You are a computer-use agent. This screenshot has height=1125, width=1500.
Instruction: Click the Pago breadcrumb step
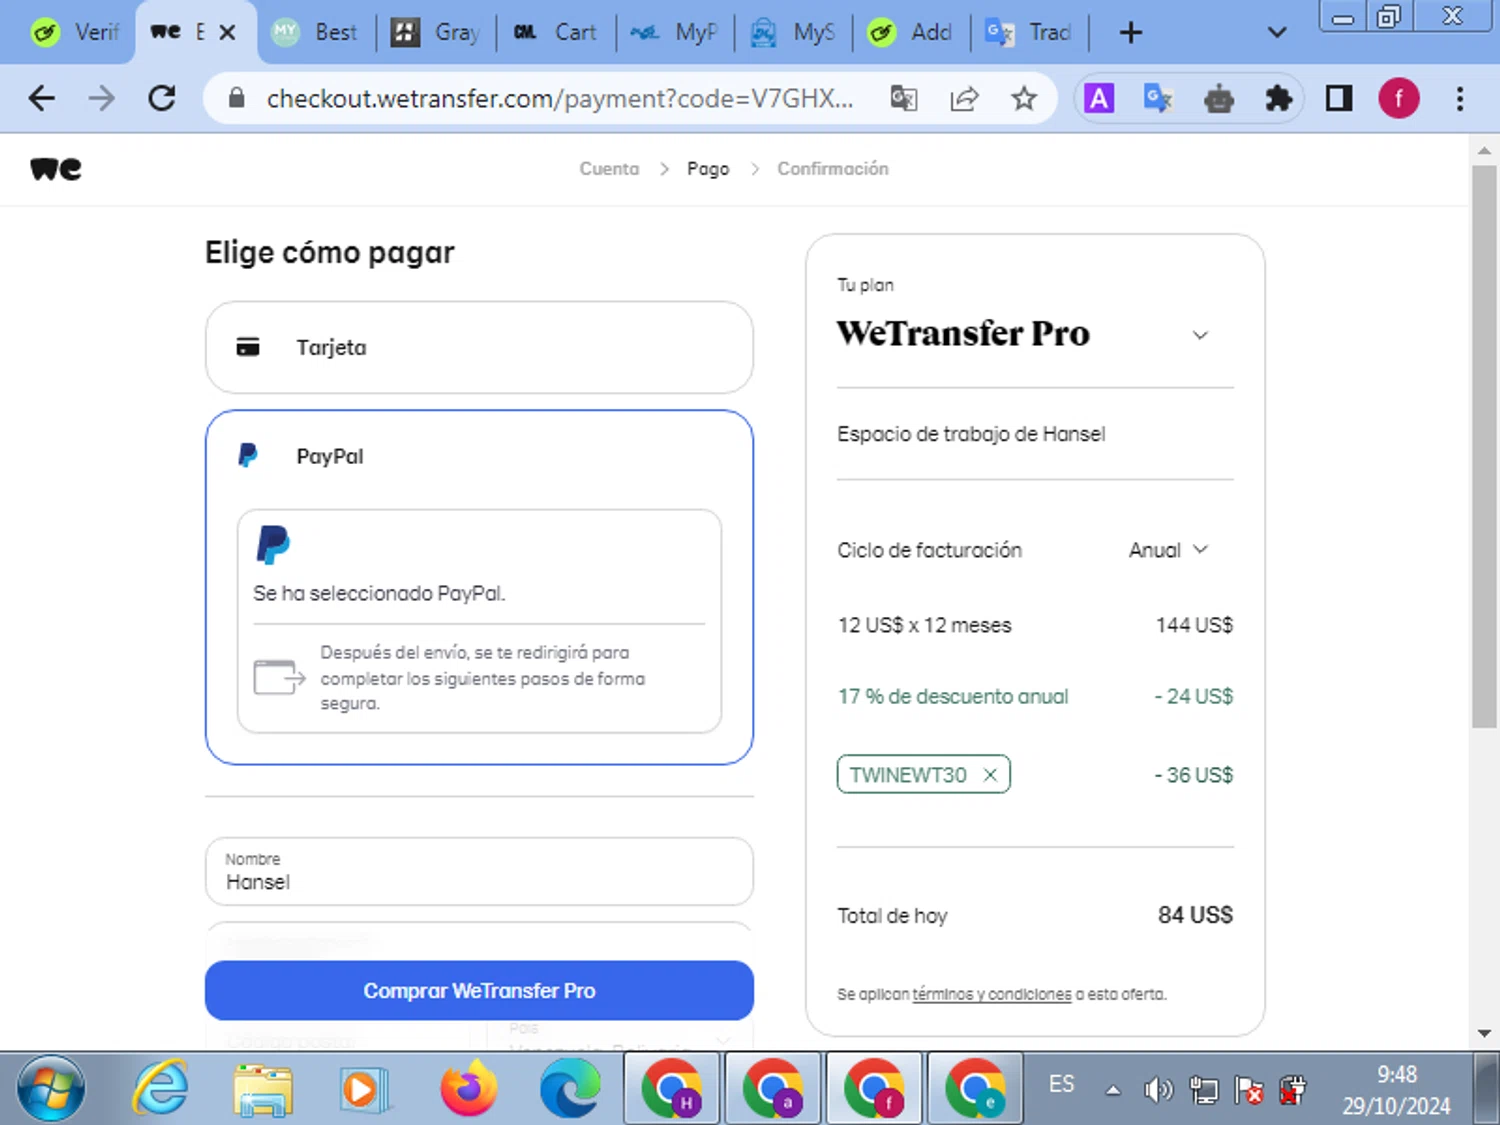click(708, 169)
